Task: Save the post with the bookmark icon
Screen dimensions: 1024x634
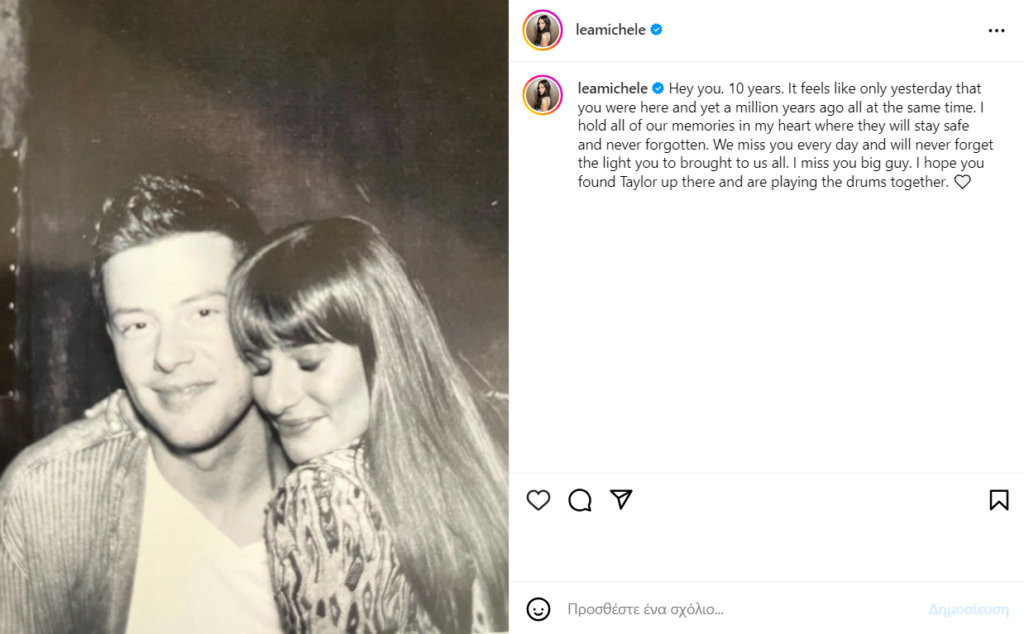Action: [x=998, y=500]
